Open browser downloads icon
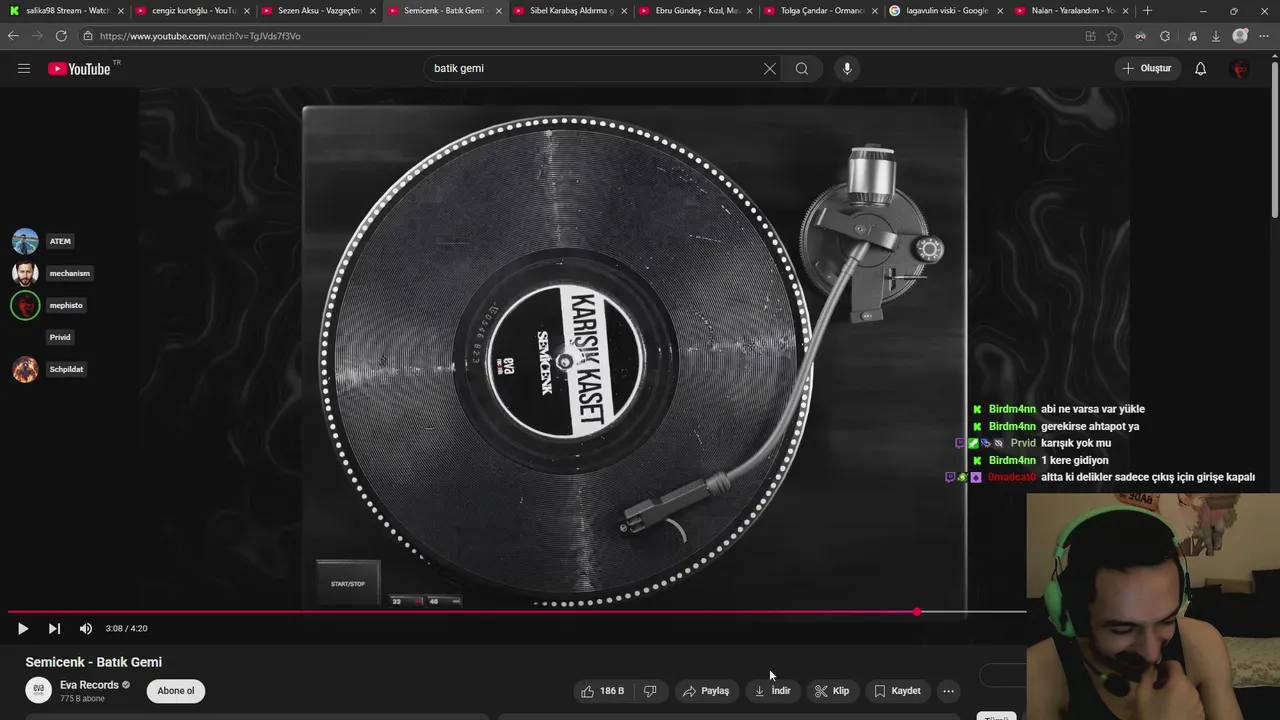 click(1216, 36)
